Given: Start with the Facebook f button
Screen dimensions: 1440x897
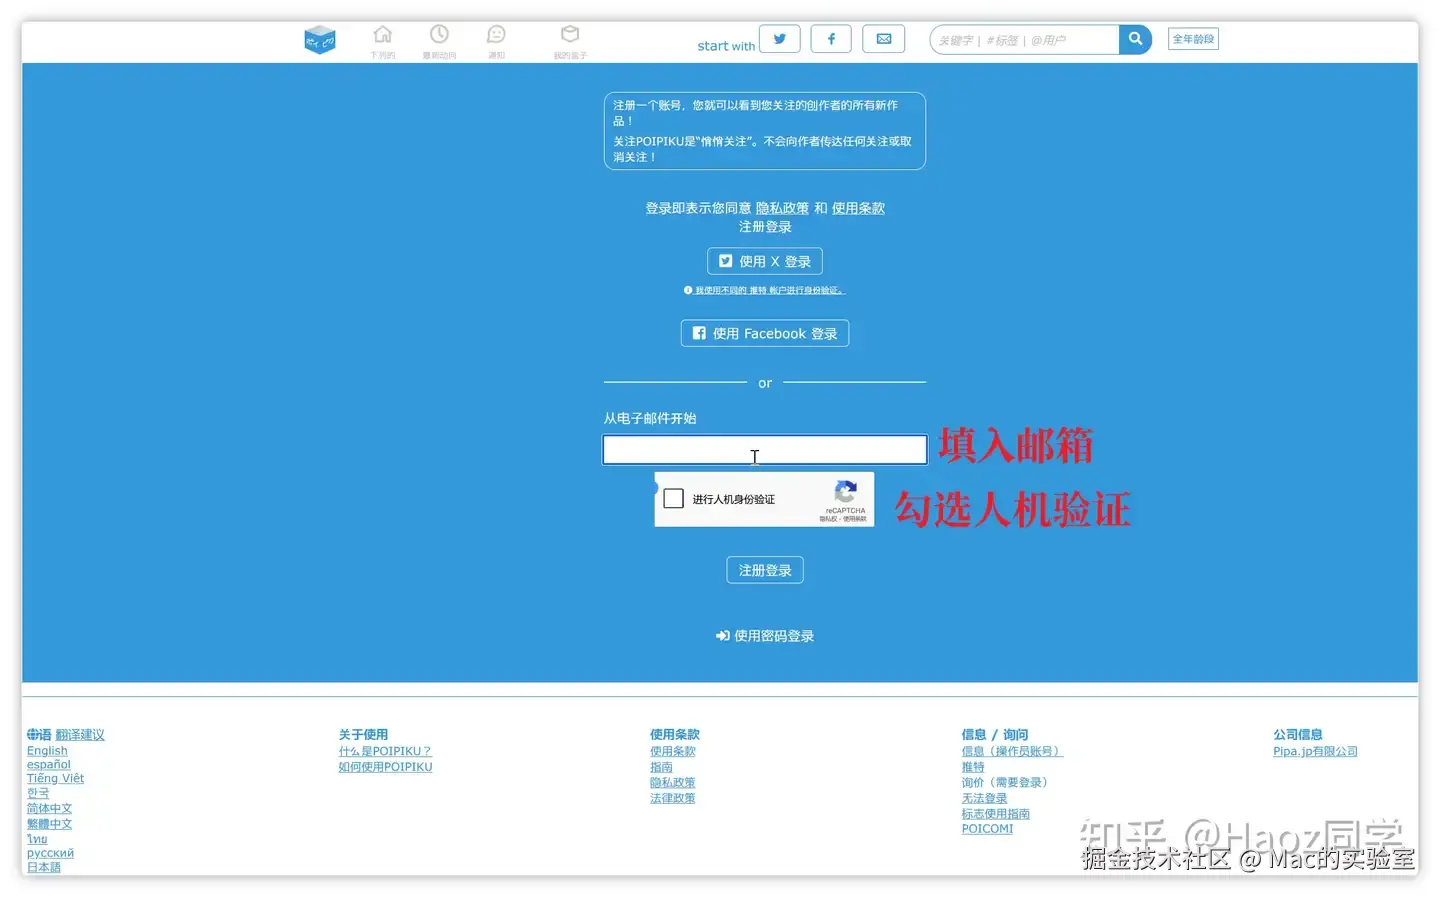Looking at the screenshot, I should coord(831,39).
